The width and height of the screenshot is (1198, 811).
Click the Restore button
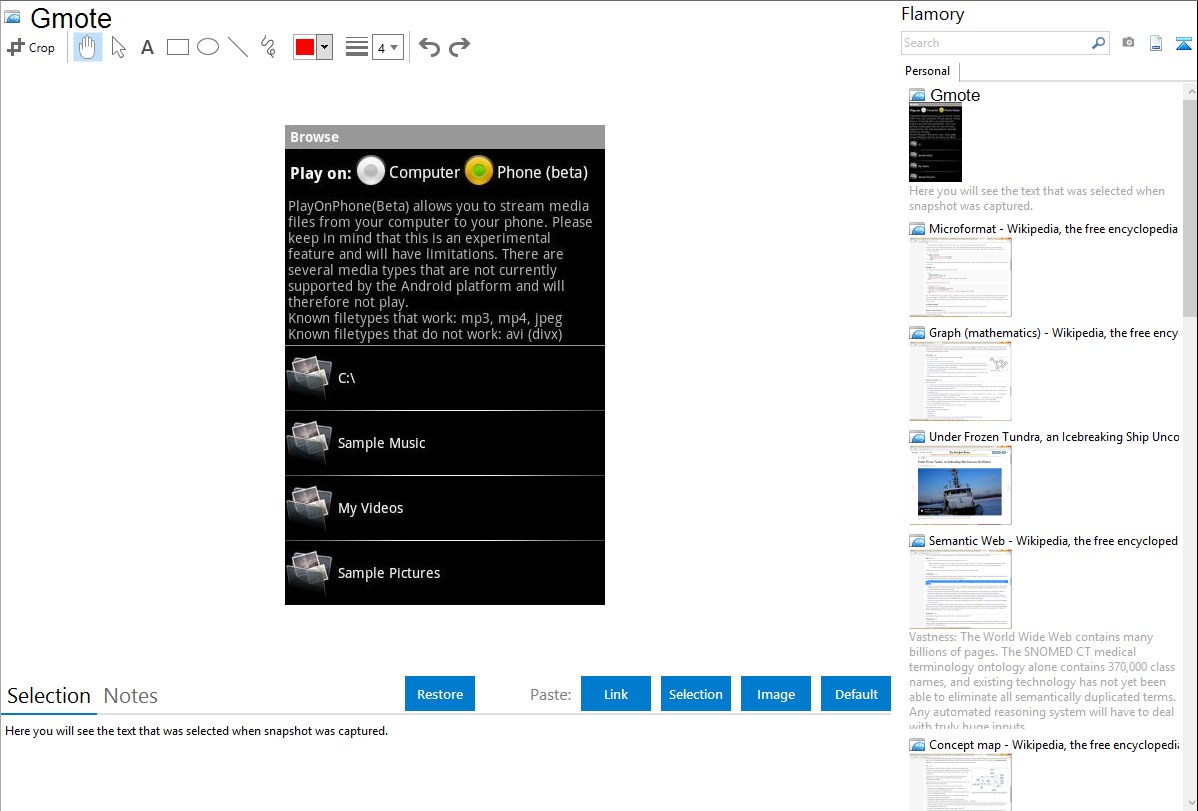tap(440, 694)
